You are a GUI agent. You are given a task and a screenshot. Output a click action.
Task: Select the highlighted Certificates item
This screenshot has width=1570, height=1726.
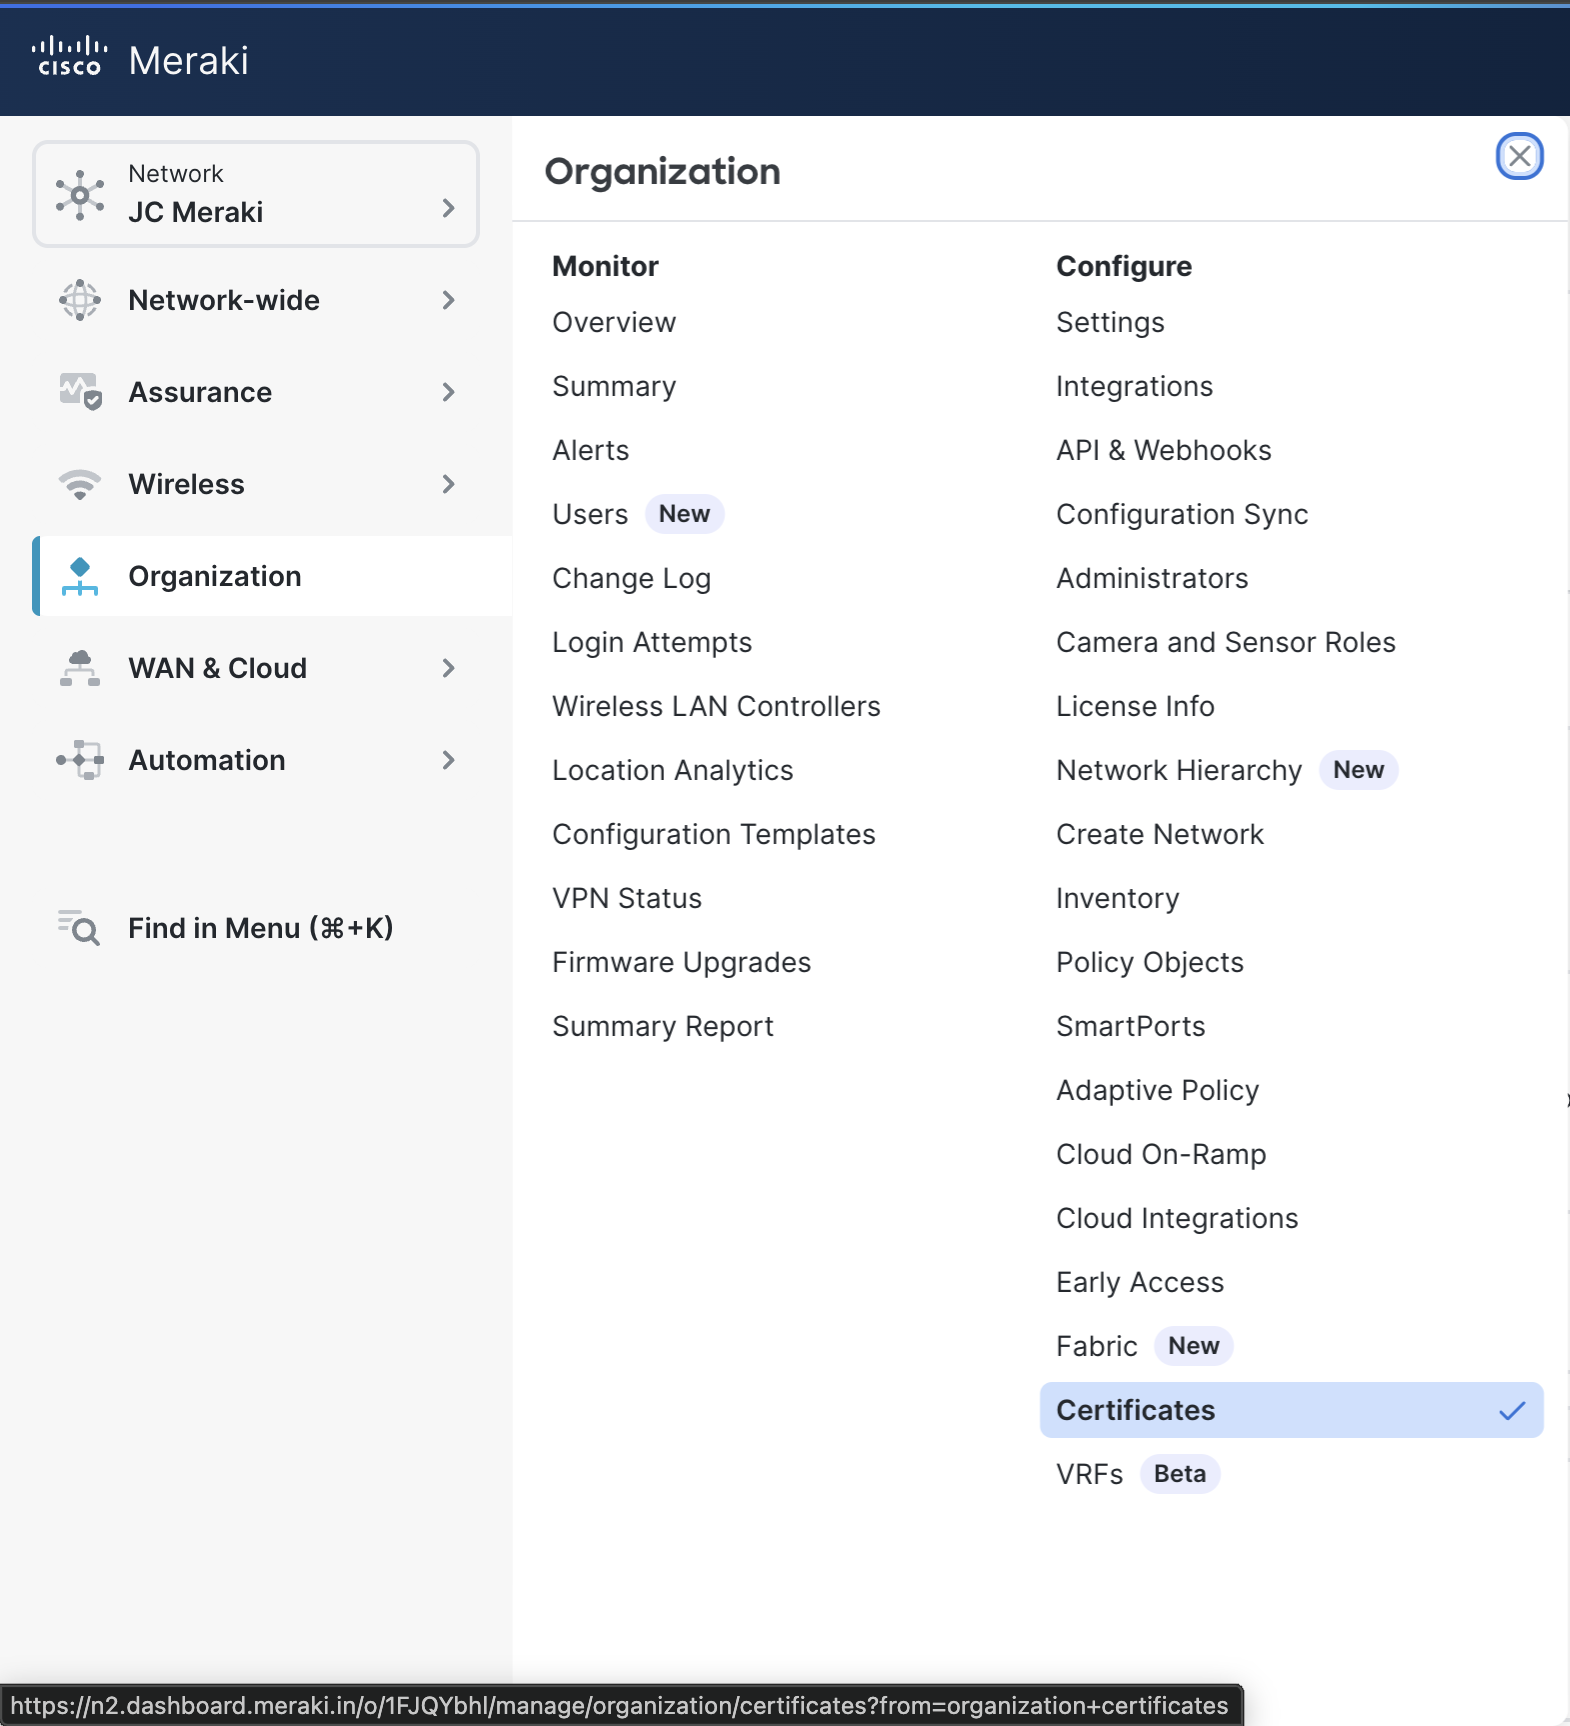1292,1410
